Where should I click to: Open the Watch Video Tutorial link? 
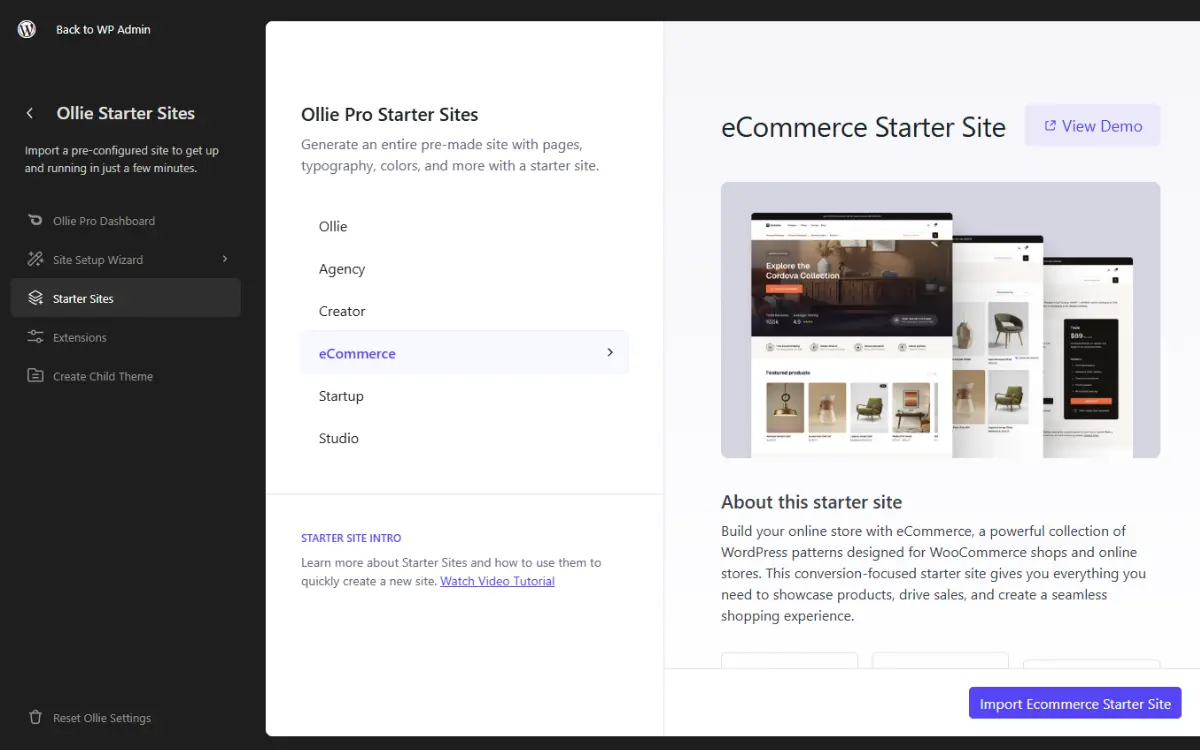tap(497, 580)
